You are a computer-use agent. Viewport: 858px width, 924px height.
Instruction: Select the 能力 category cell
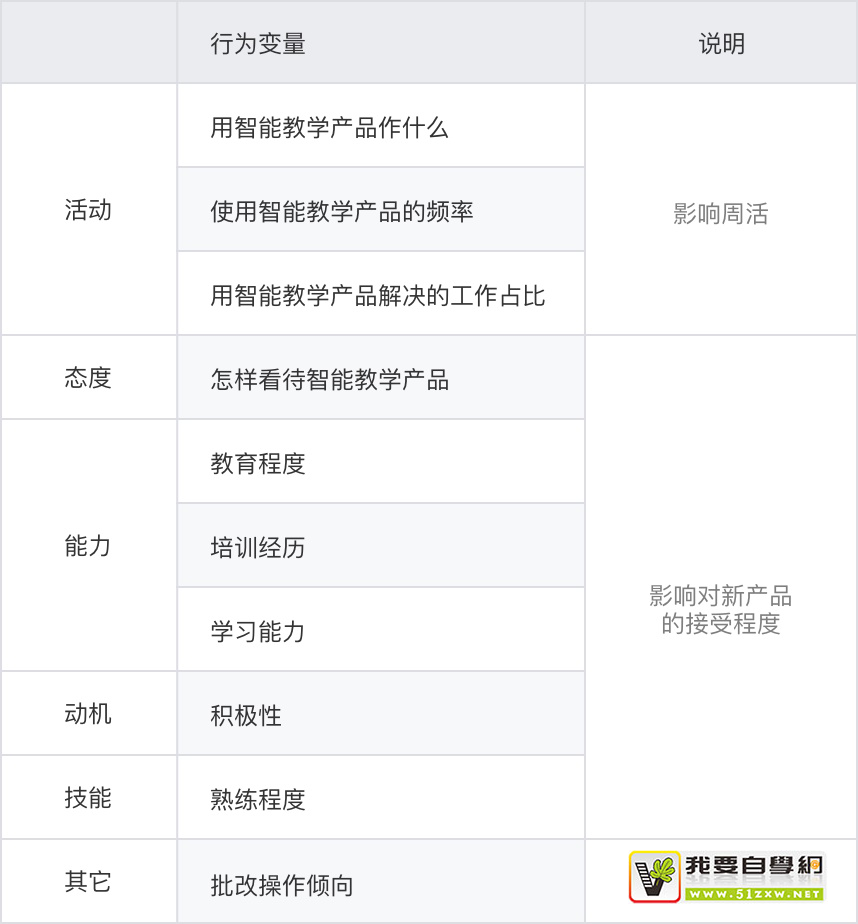pos(88,546)
